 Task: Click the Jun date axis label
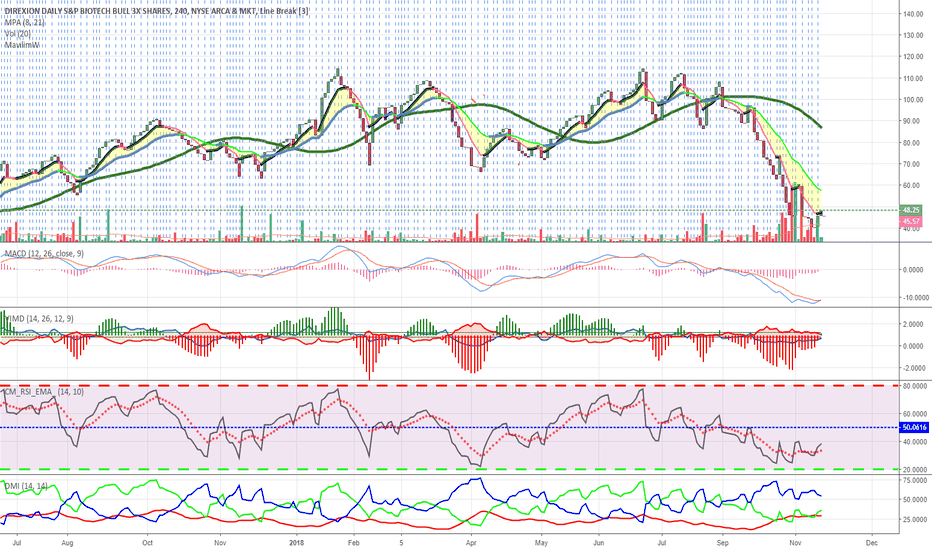point(599,543)
